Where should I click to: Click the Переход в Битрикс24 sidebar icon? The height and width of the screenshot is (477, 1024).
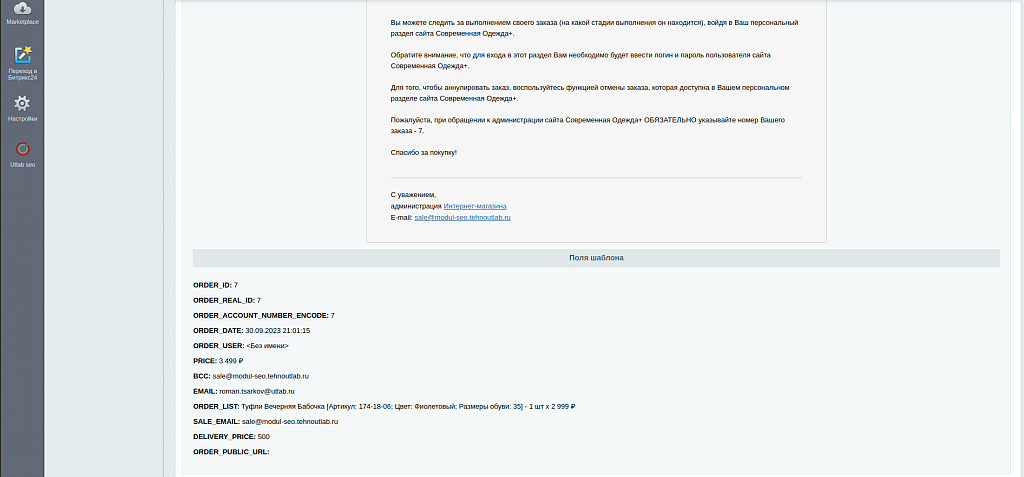coord(22,56)
